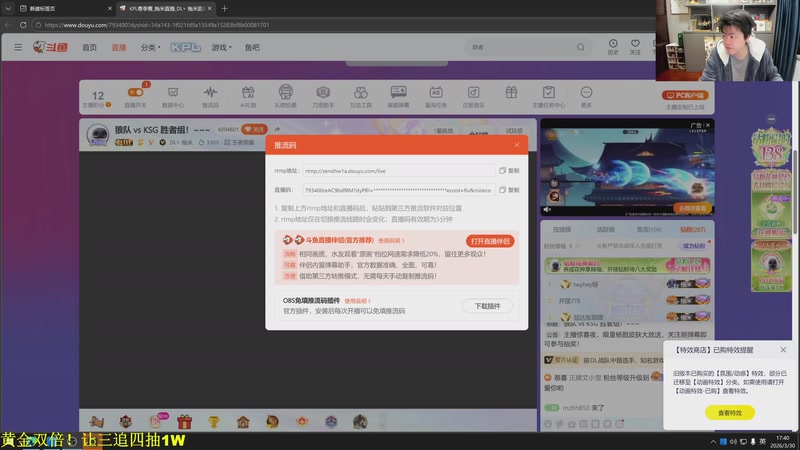The image size is (800, 450).
Task: Click the gift box icon beside 正版音乐
Action: pos(511,92)
